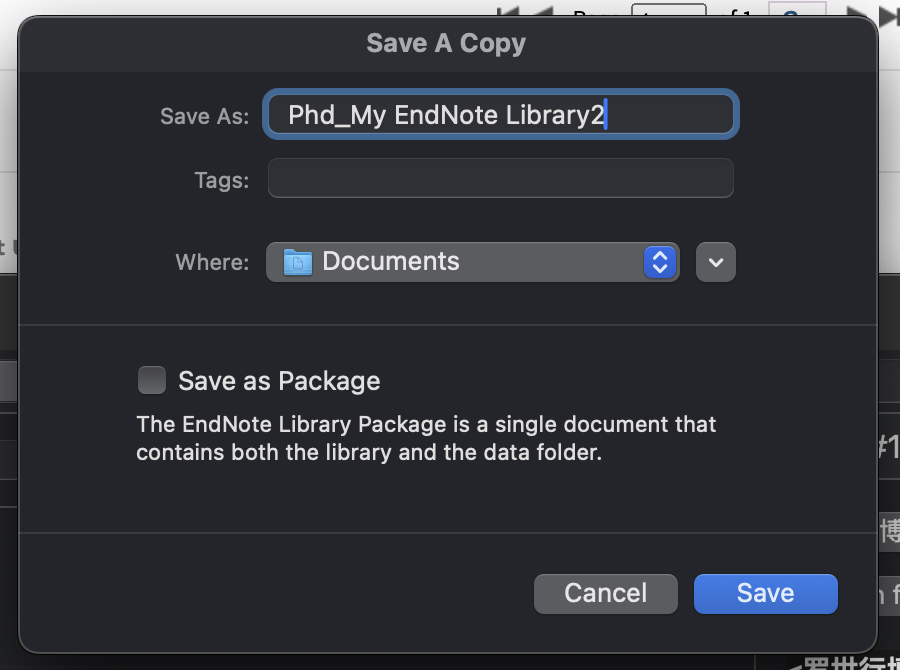Enable the Save as Package checkbox
Screen dimensions: 900x670
click(x=152, y=380)
